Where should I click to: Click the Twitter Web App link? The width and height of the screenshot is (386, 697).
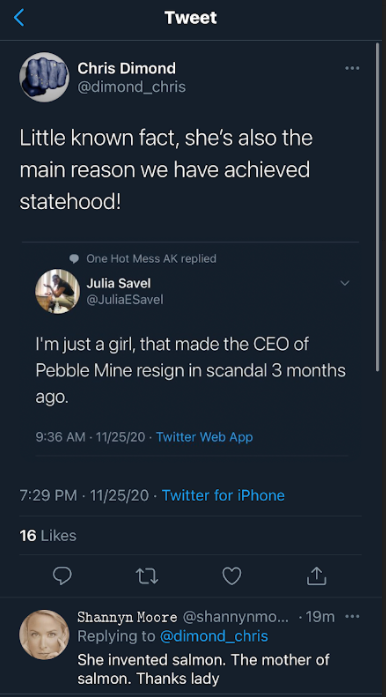(205, 437)
